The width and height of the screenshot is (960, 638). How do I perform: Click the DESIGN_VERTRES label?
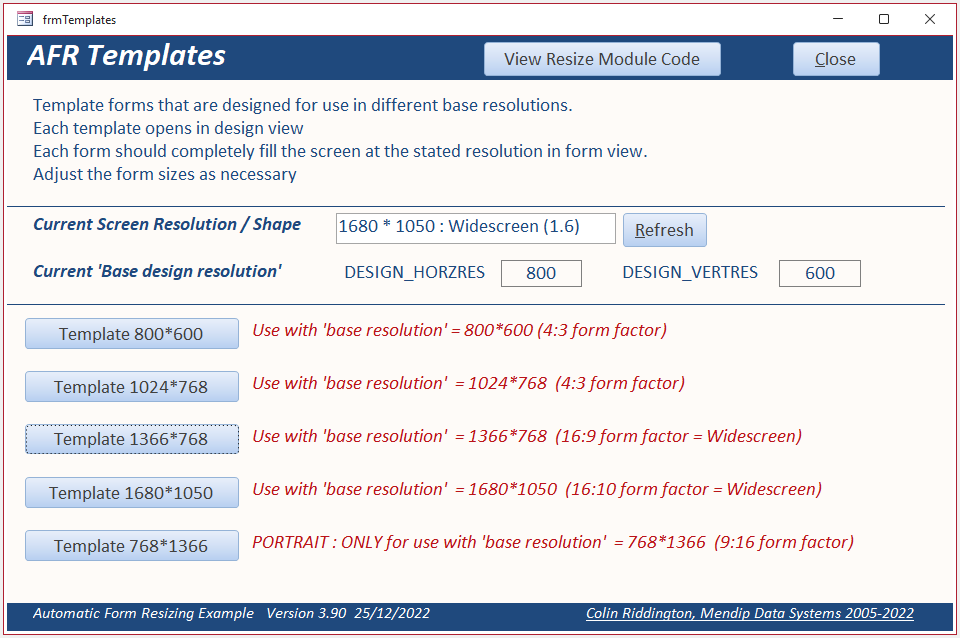click(690, 272)
